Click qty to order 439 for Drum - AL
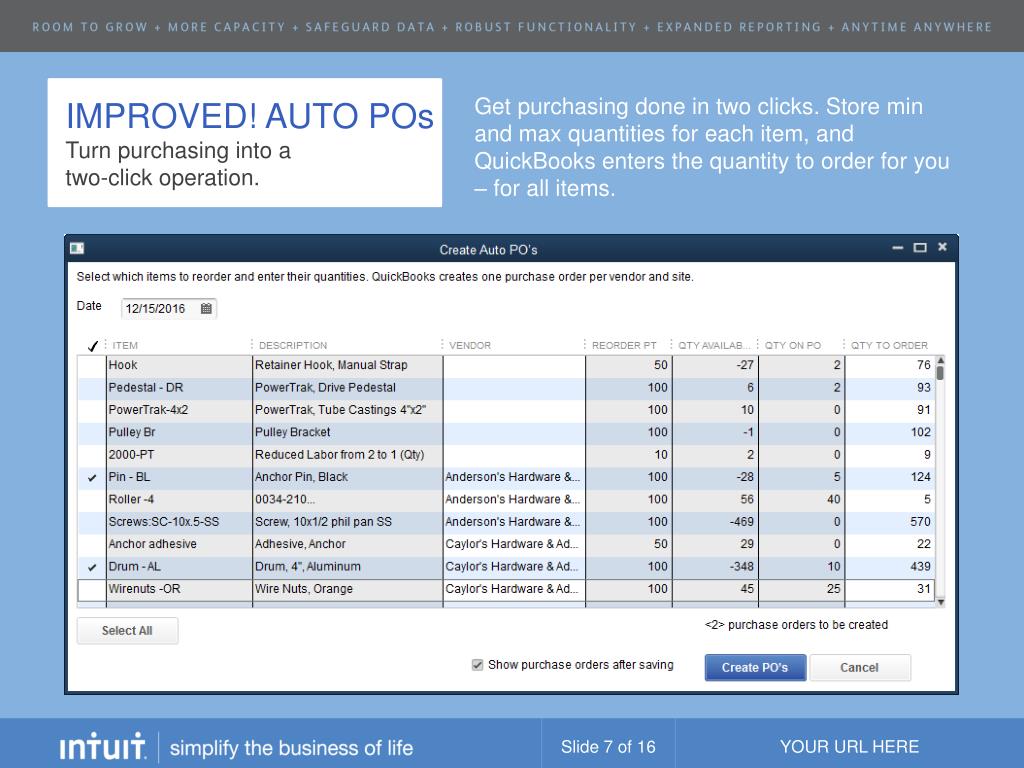The width and height of the screenshot is (1024, 768). pos(889,567)
